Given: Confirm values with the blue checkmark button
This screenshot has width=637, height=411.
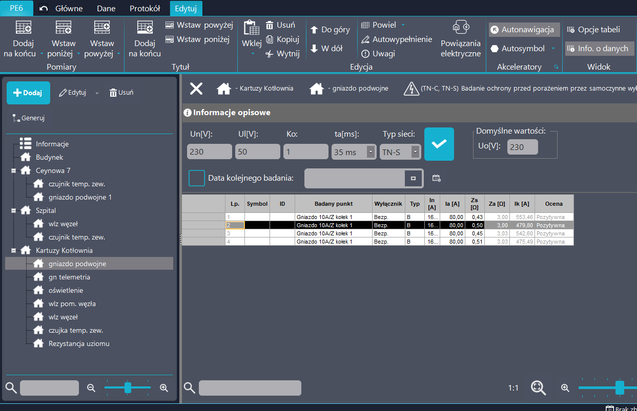Looking at the screenshot, I should (437, 144).
